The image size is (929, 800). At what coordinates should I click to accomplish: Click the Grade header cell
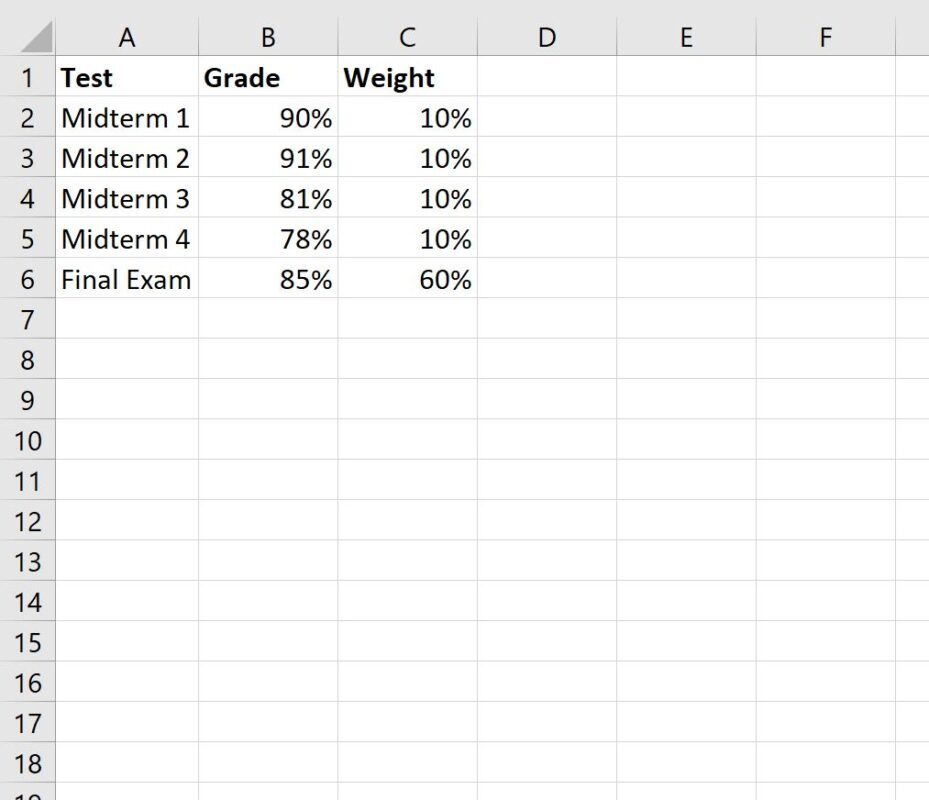click(x=267, y=77)
